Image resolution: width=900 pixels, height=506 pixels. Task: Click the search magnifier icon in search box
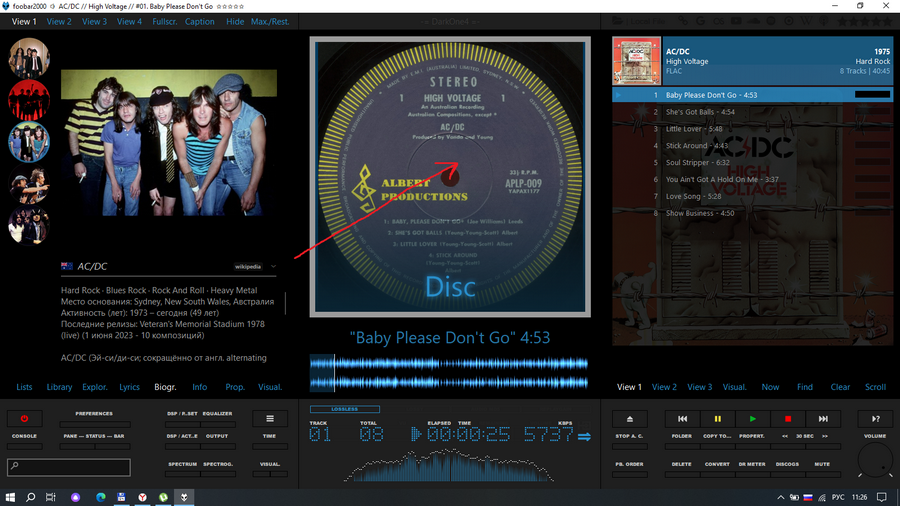point(15,466)
